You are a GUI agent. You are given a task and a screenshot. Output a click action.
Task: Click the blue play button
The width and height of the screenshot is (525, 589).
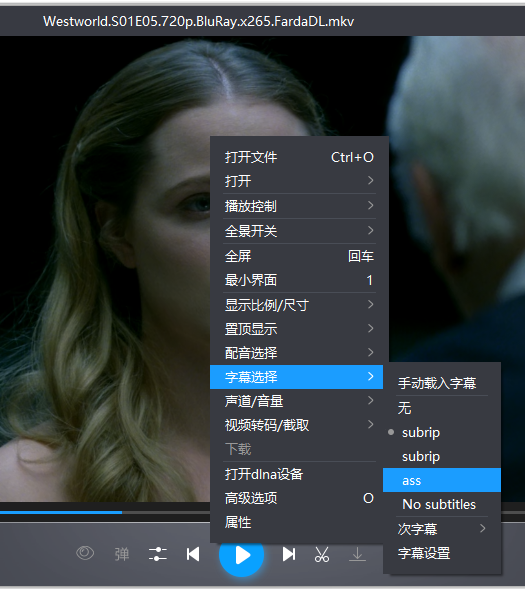coord(241,555)
